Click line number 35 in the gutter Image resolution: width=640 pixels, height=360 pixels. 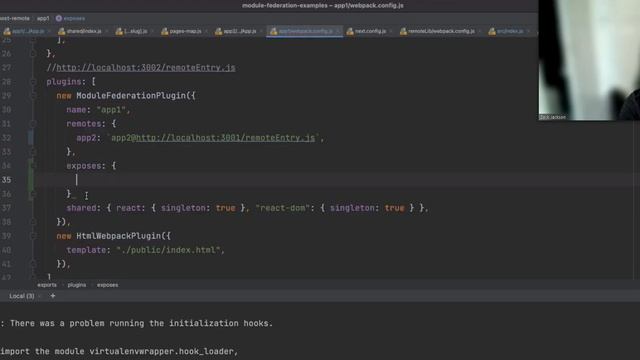pos(7,180)
